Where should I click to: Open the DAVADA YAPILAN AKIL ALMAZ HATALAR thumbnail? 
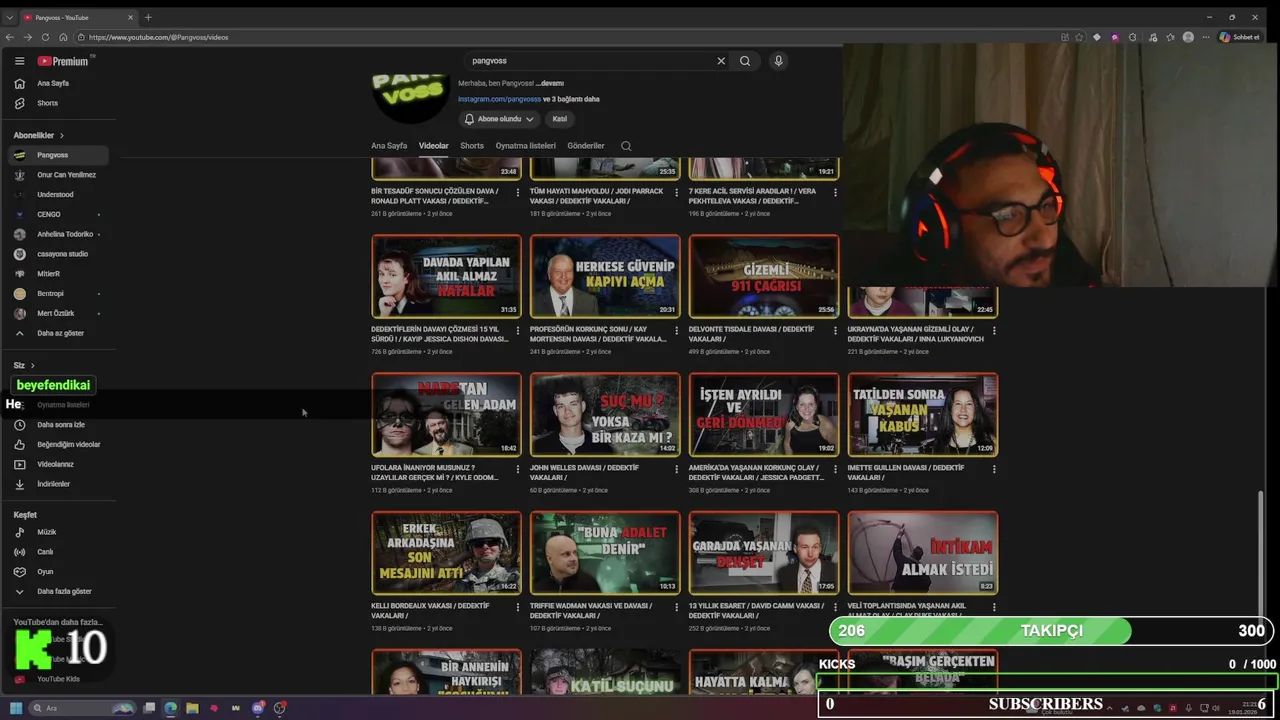click(x=446, y=276)
